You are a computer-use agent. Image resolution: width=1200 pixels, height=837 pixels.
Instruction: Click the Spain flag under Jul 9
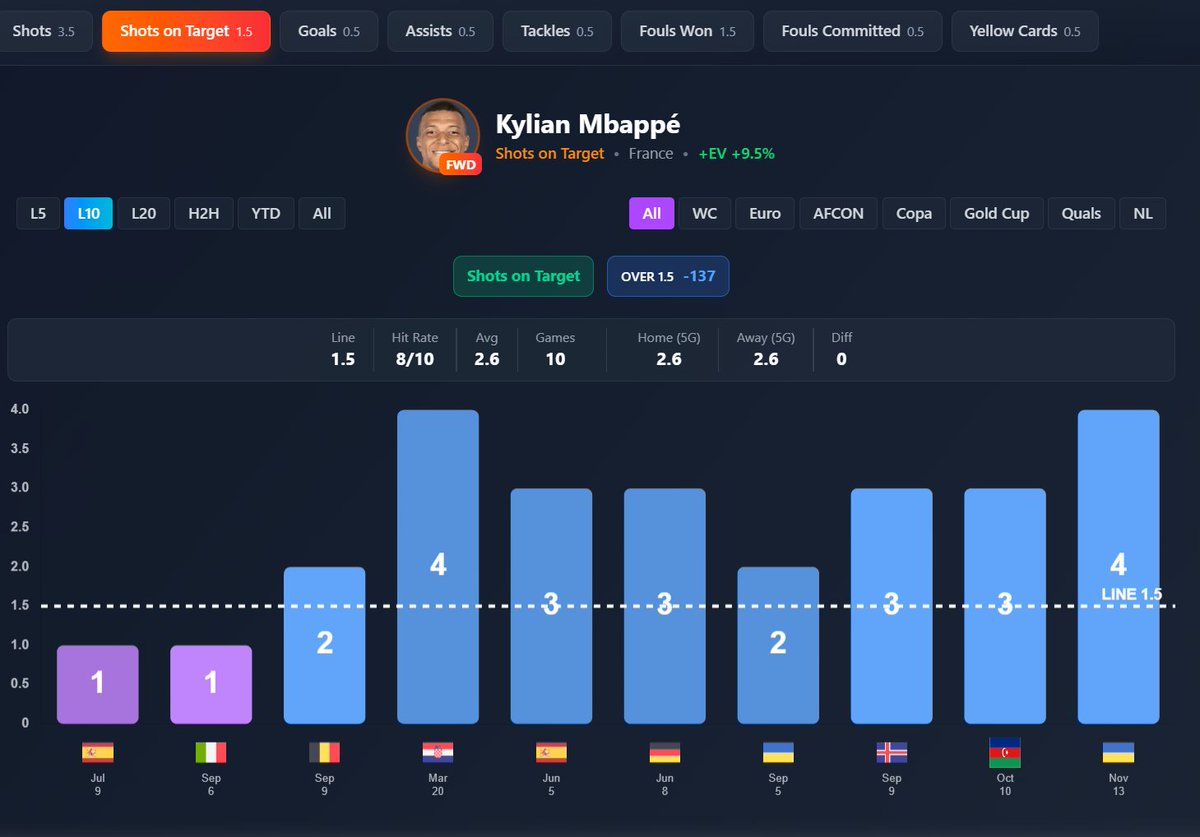tap(97, 753)
